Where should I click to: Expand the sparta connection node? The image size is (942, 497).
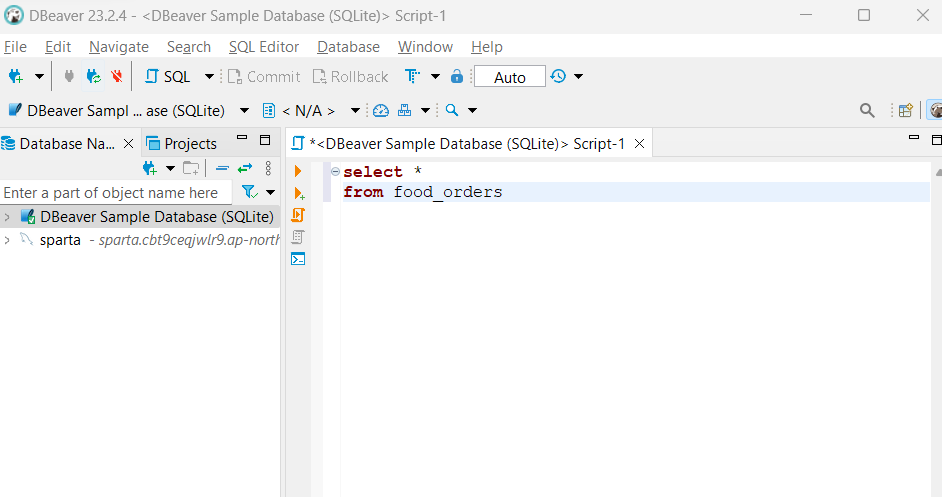tap(7, 240)
